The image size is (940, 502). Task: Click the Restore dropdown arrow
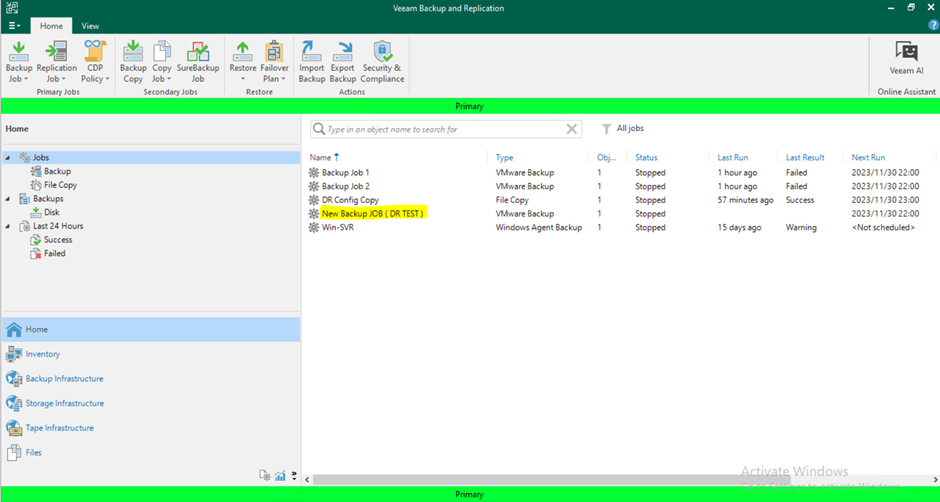click(243, 79)
